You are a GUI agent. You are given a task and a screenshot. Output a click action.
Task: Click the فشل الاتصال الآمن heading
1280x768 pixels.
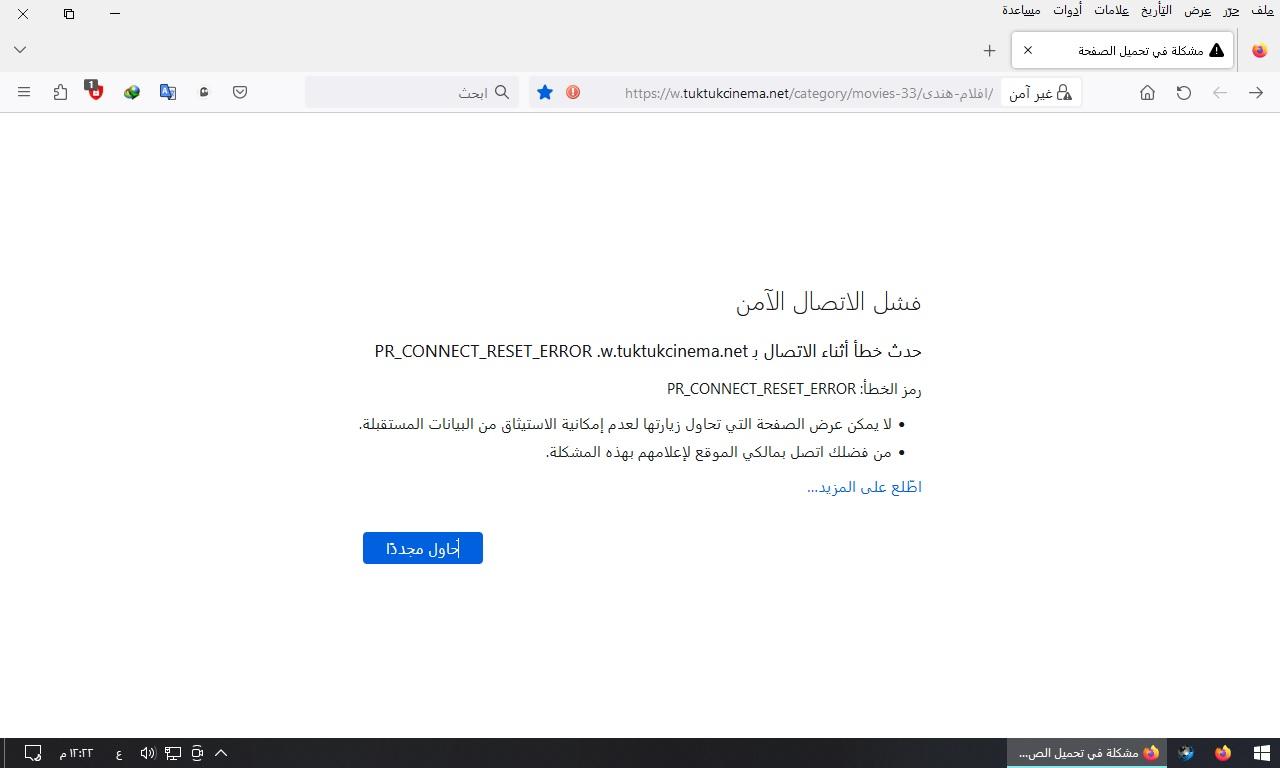pyautogui.click(x=828, y=302)
